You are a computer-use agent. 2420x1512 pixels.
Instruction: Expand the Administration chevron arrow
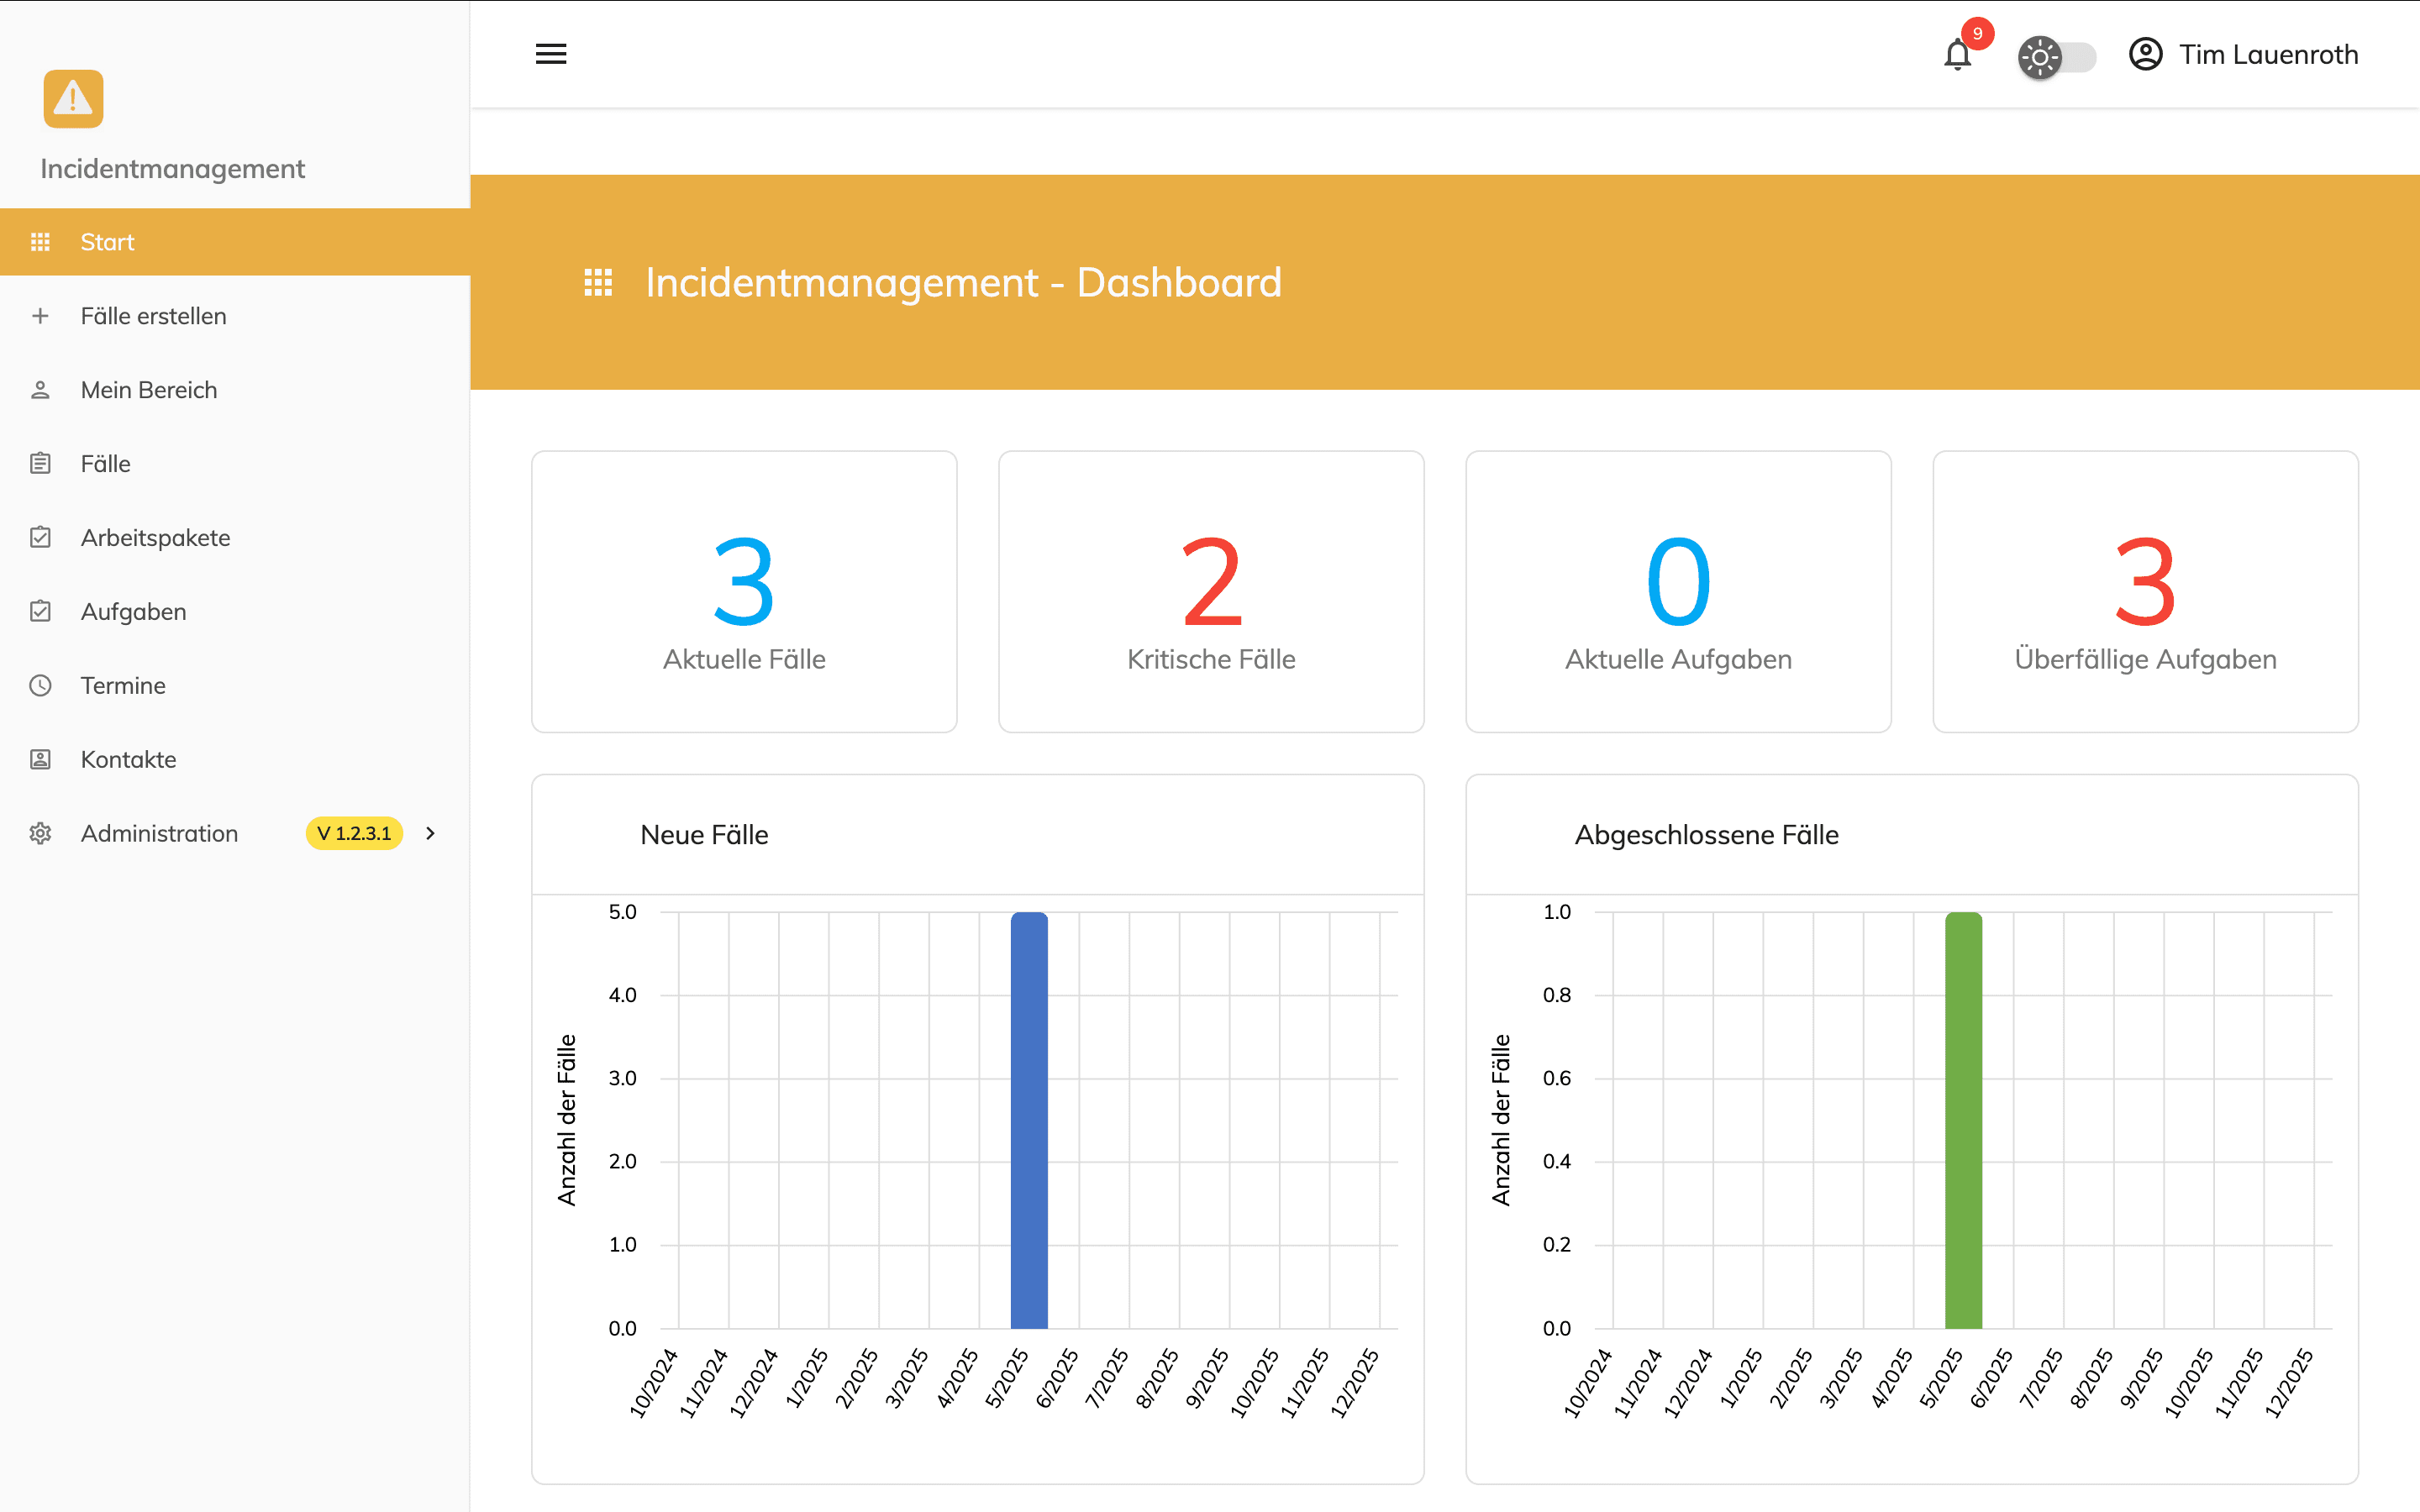click(430, 834)
